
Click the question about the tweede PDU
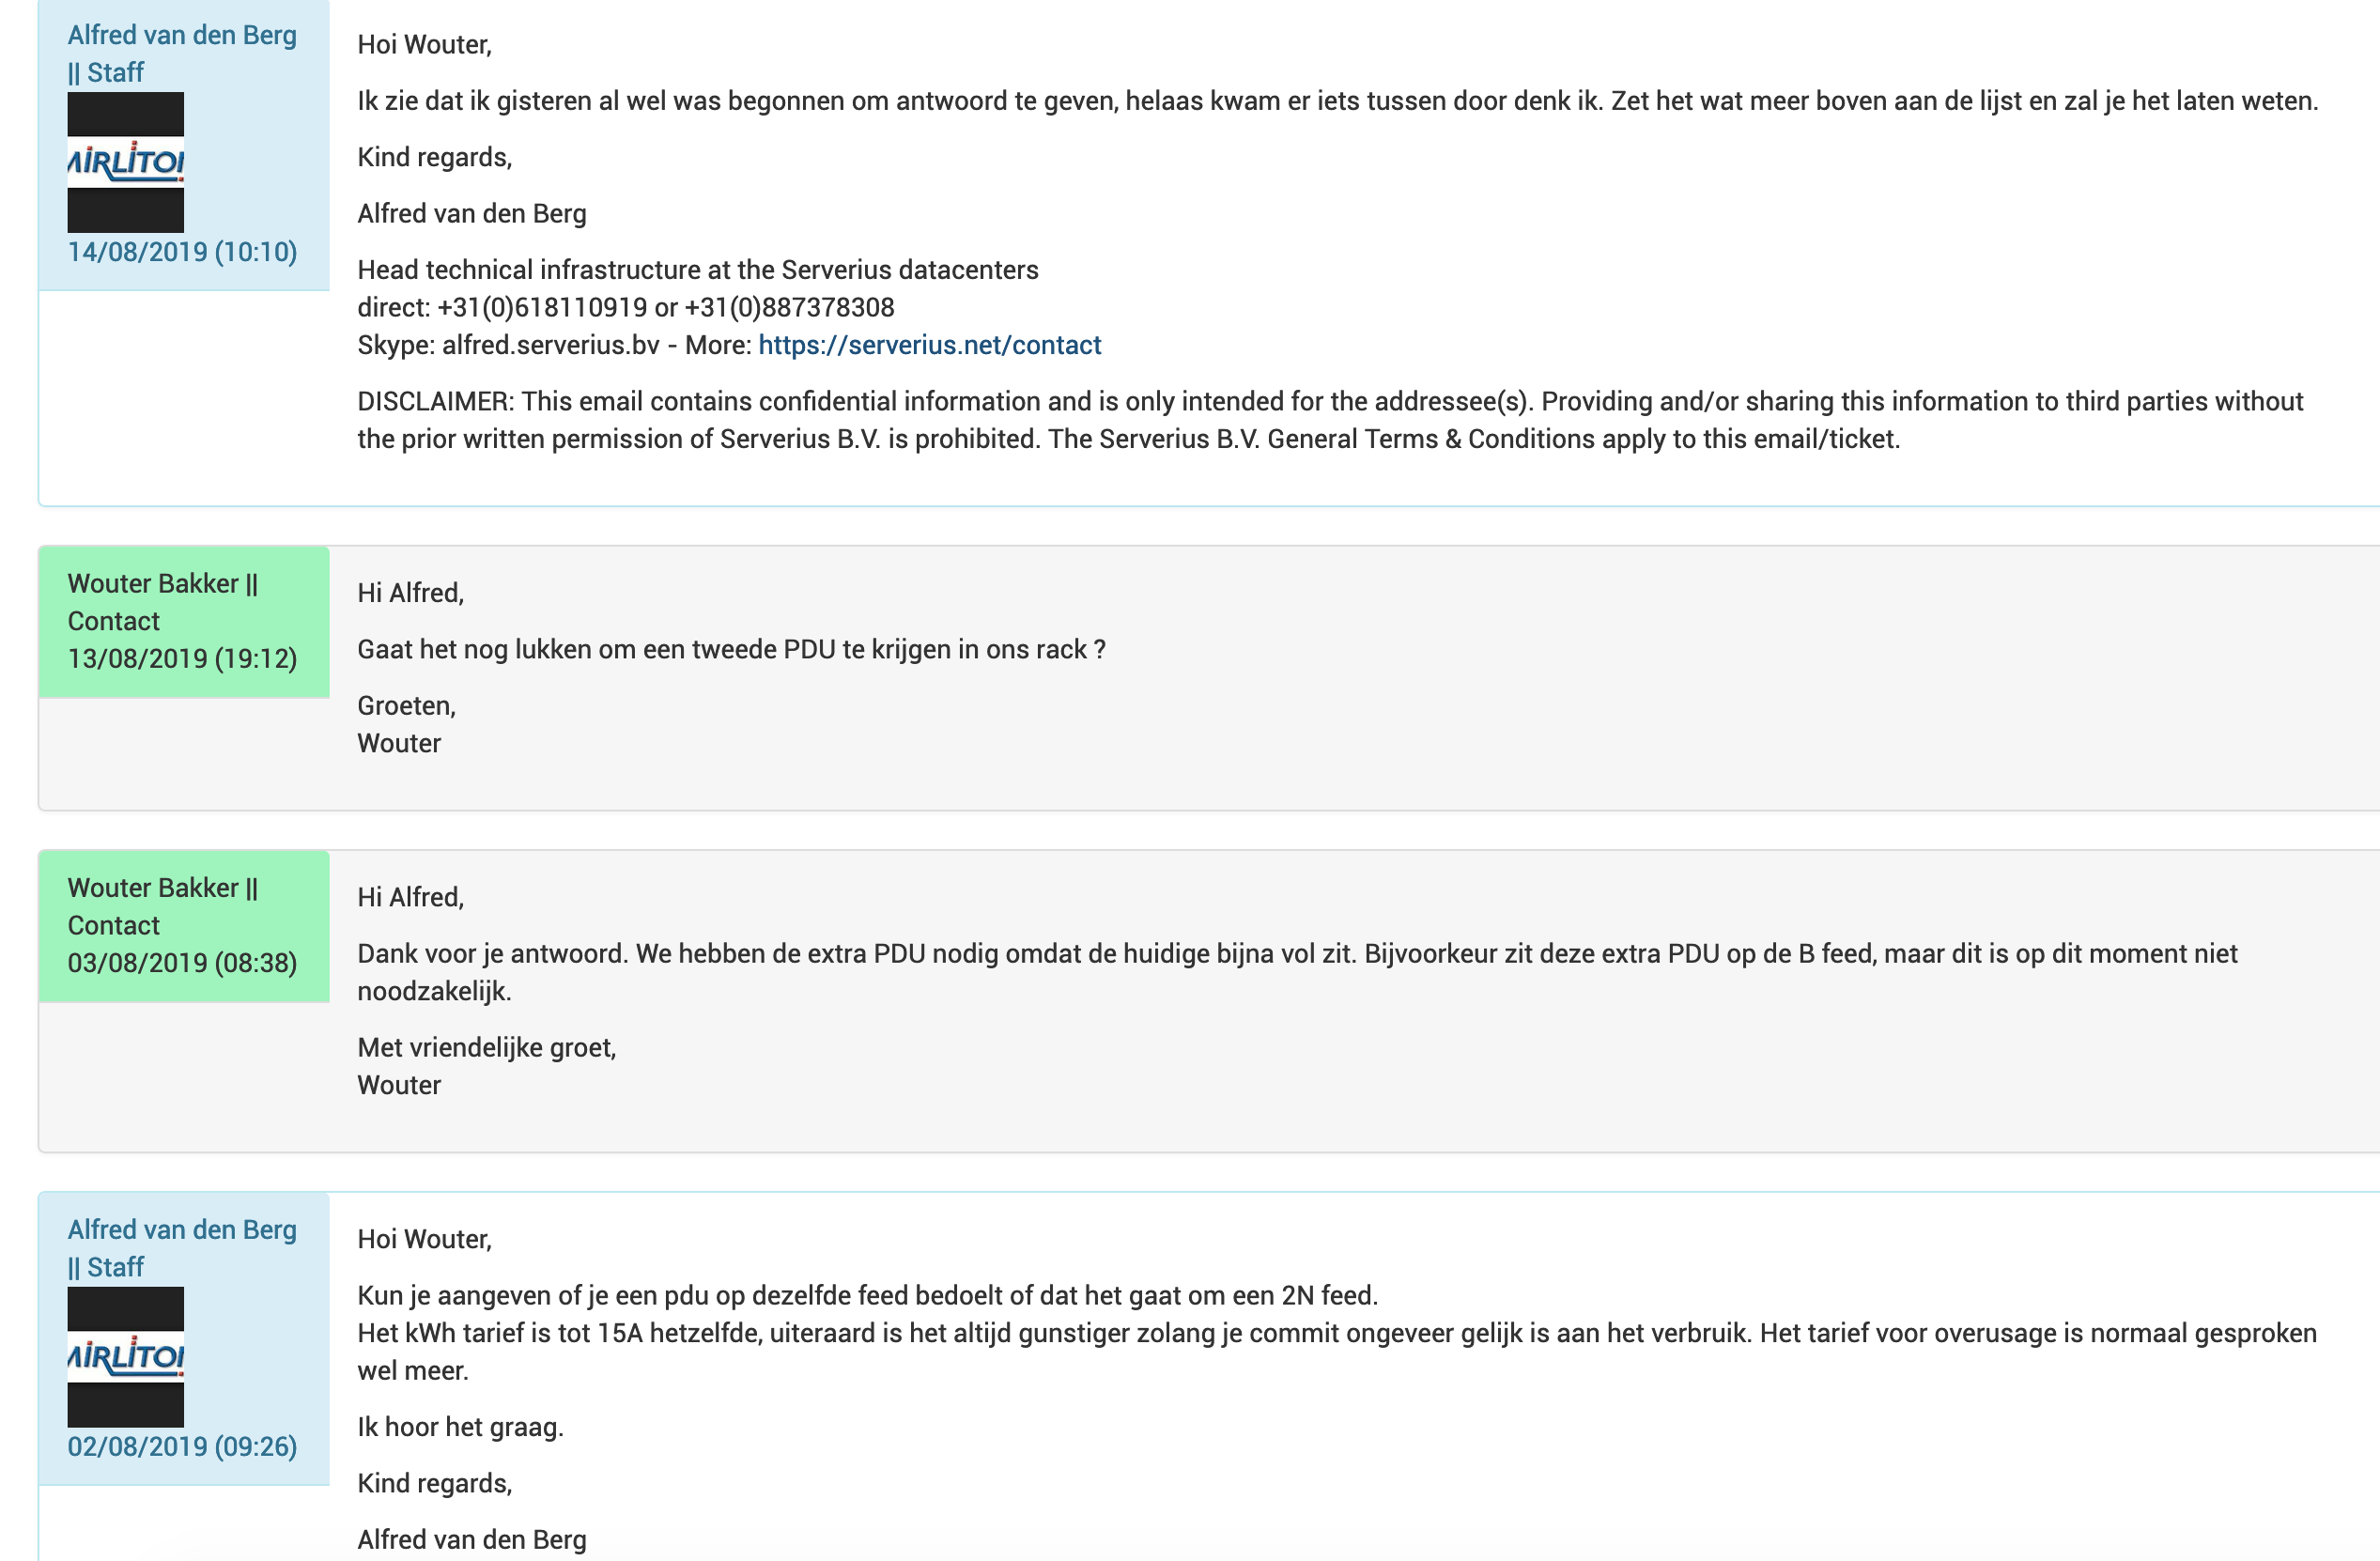(731, 650)
